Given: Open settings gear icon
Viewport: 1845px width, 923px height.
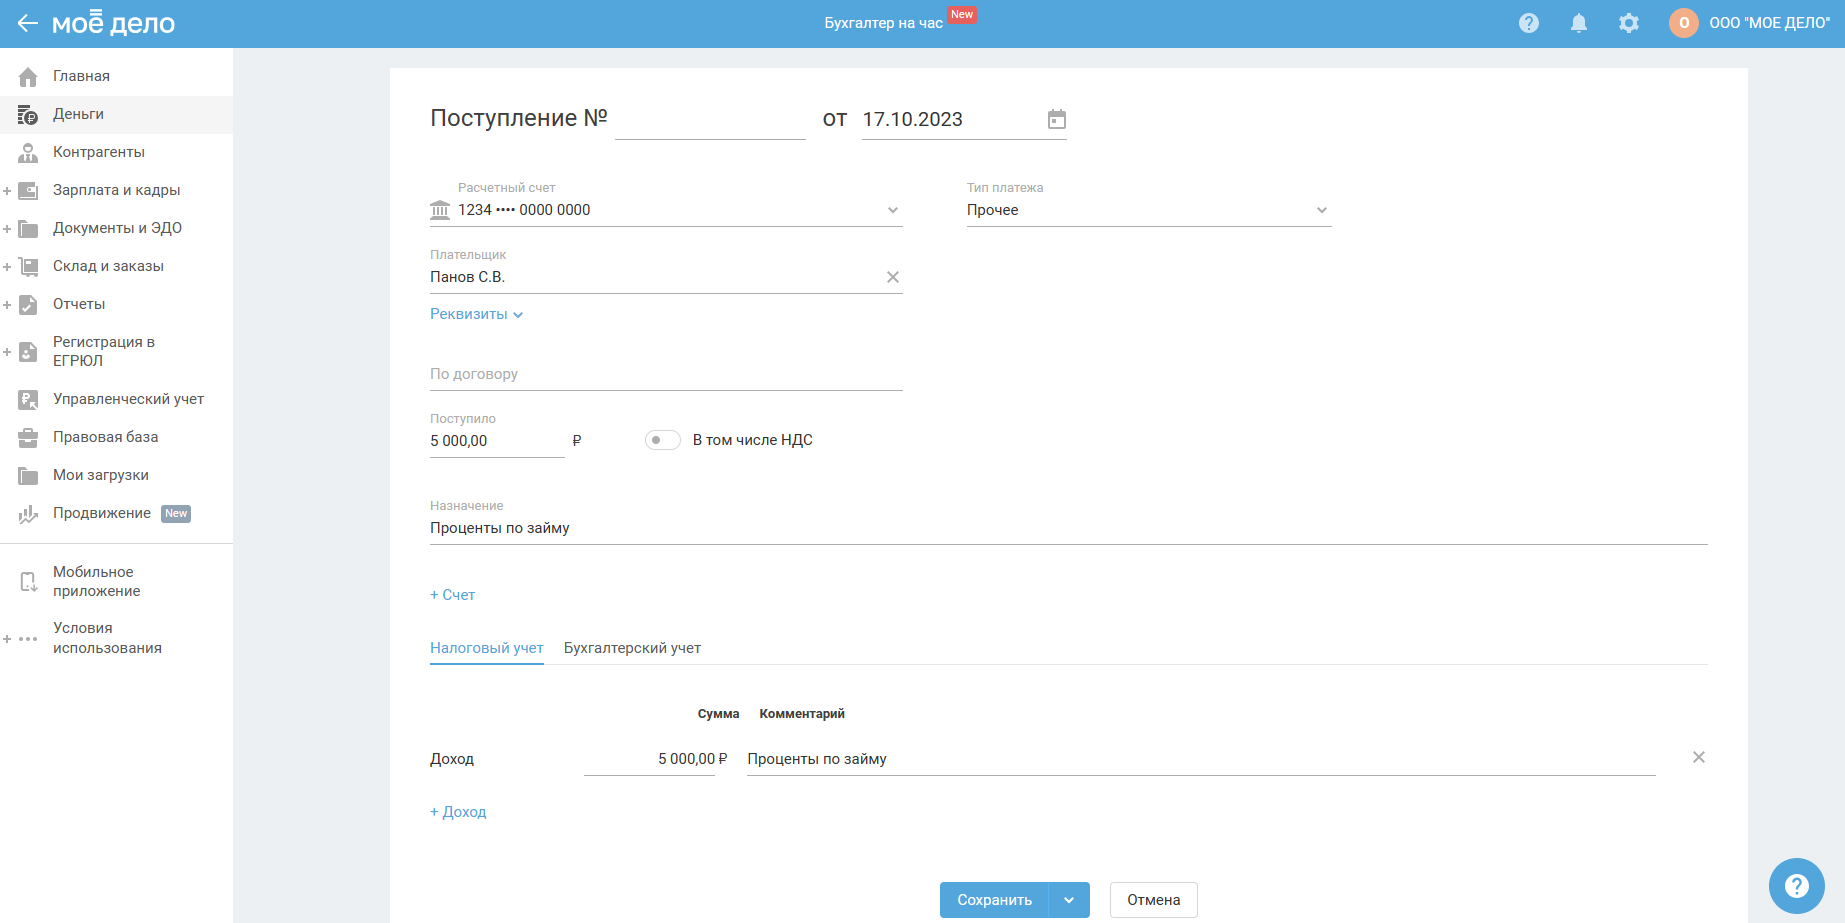Looking at the screenshot, I should click(x=1628, y=23).
